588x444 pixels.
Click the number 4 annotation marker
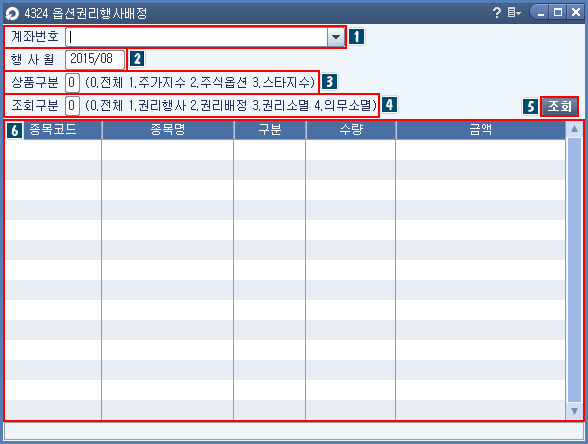pyautogui.click(x=390, y=105)
